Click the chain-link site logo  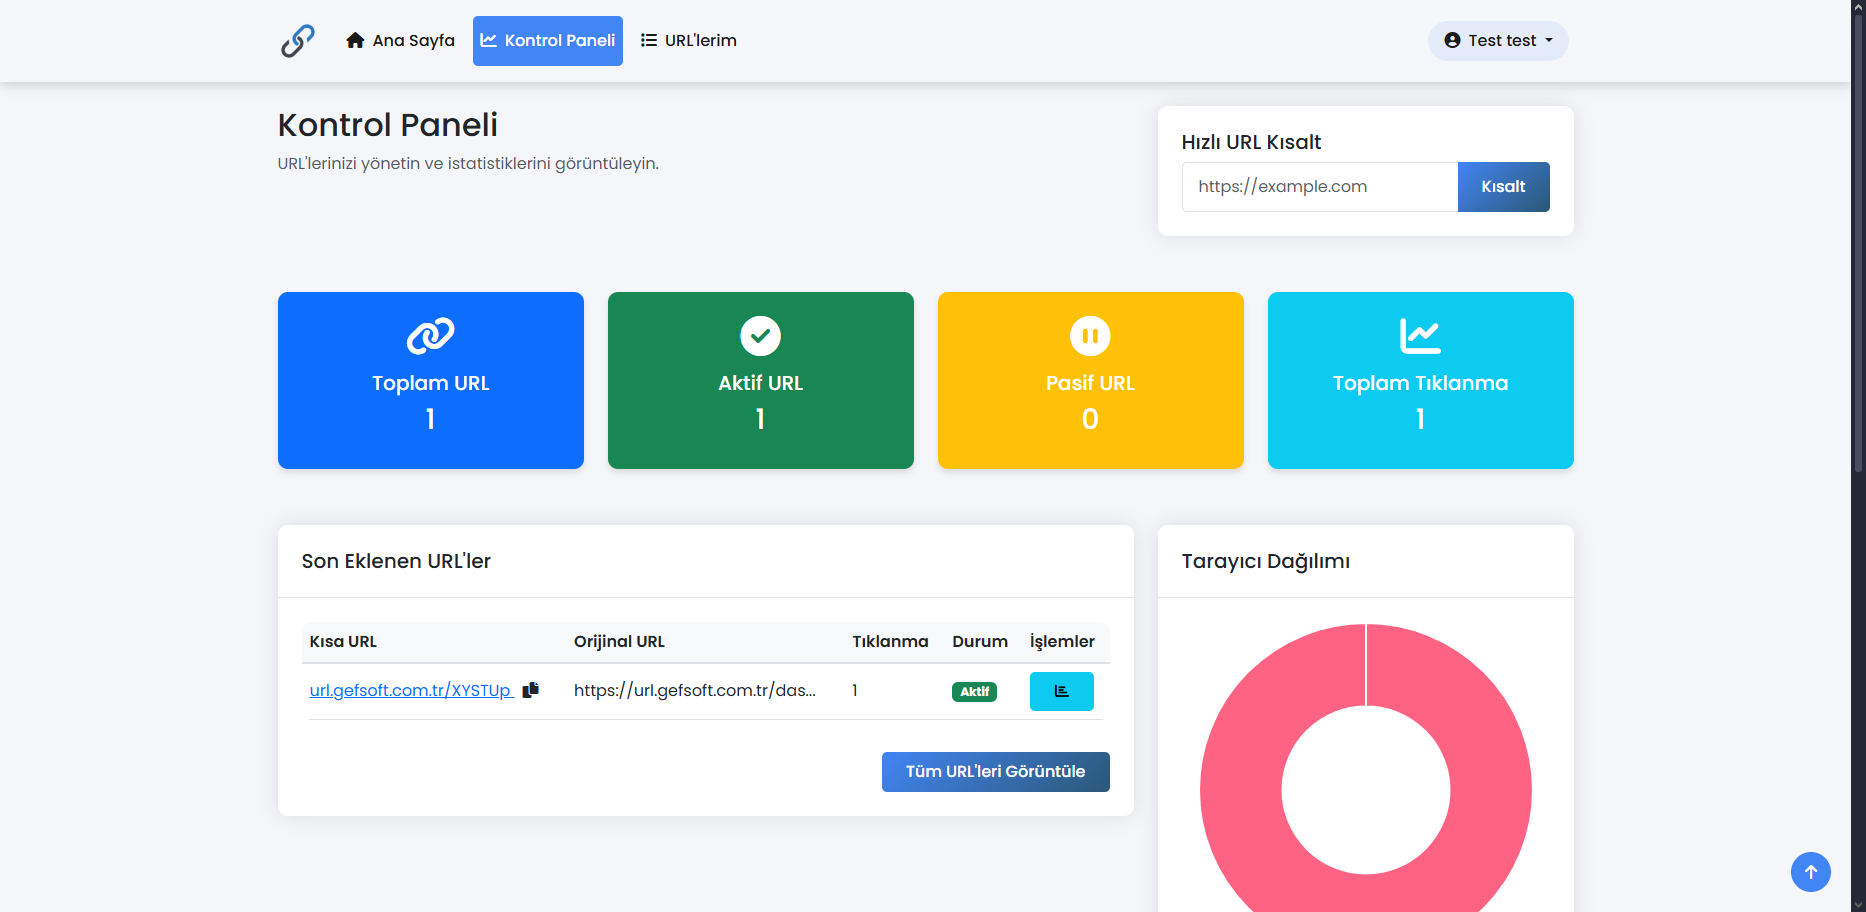(297, 41)
